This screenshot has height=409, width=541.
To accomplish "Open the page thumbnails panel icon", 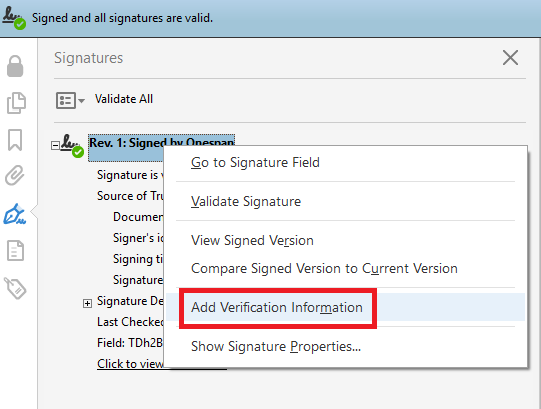I will 16,103.
